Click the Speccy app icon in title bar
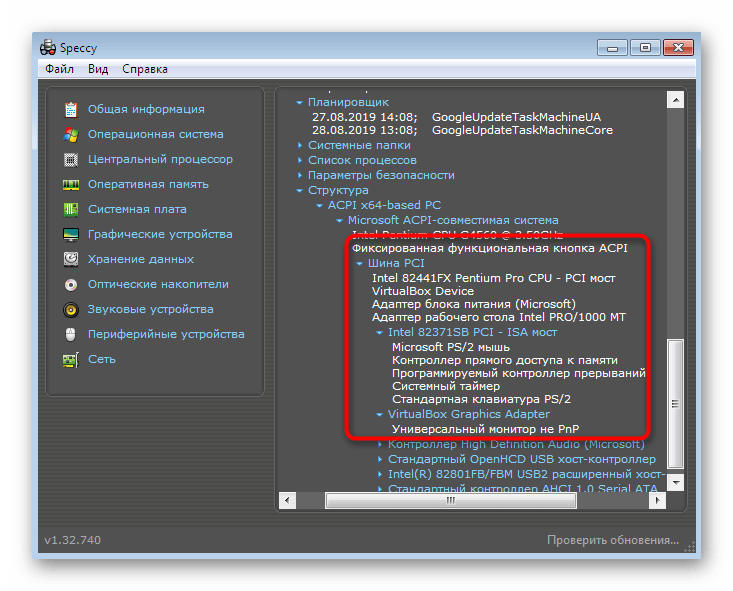 click(48, 47)
